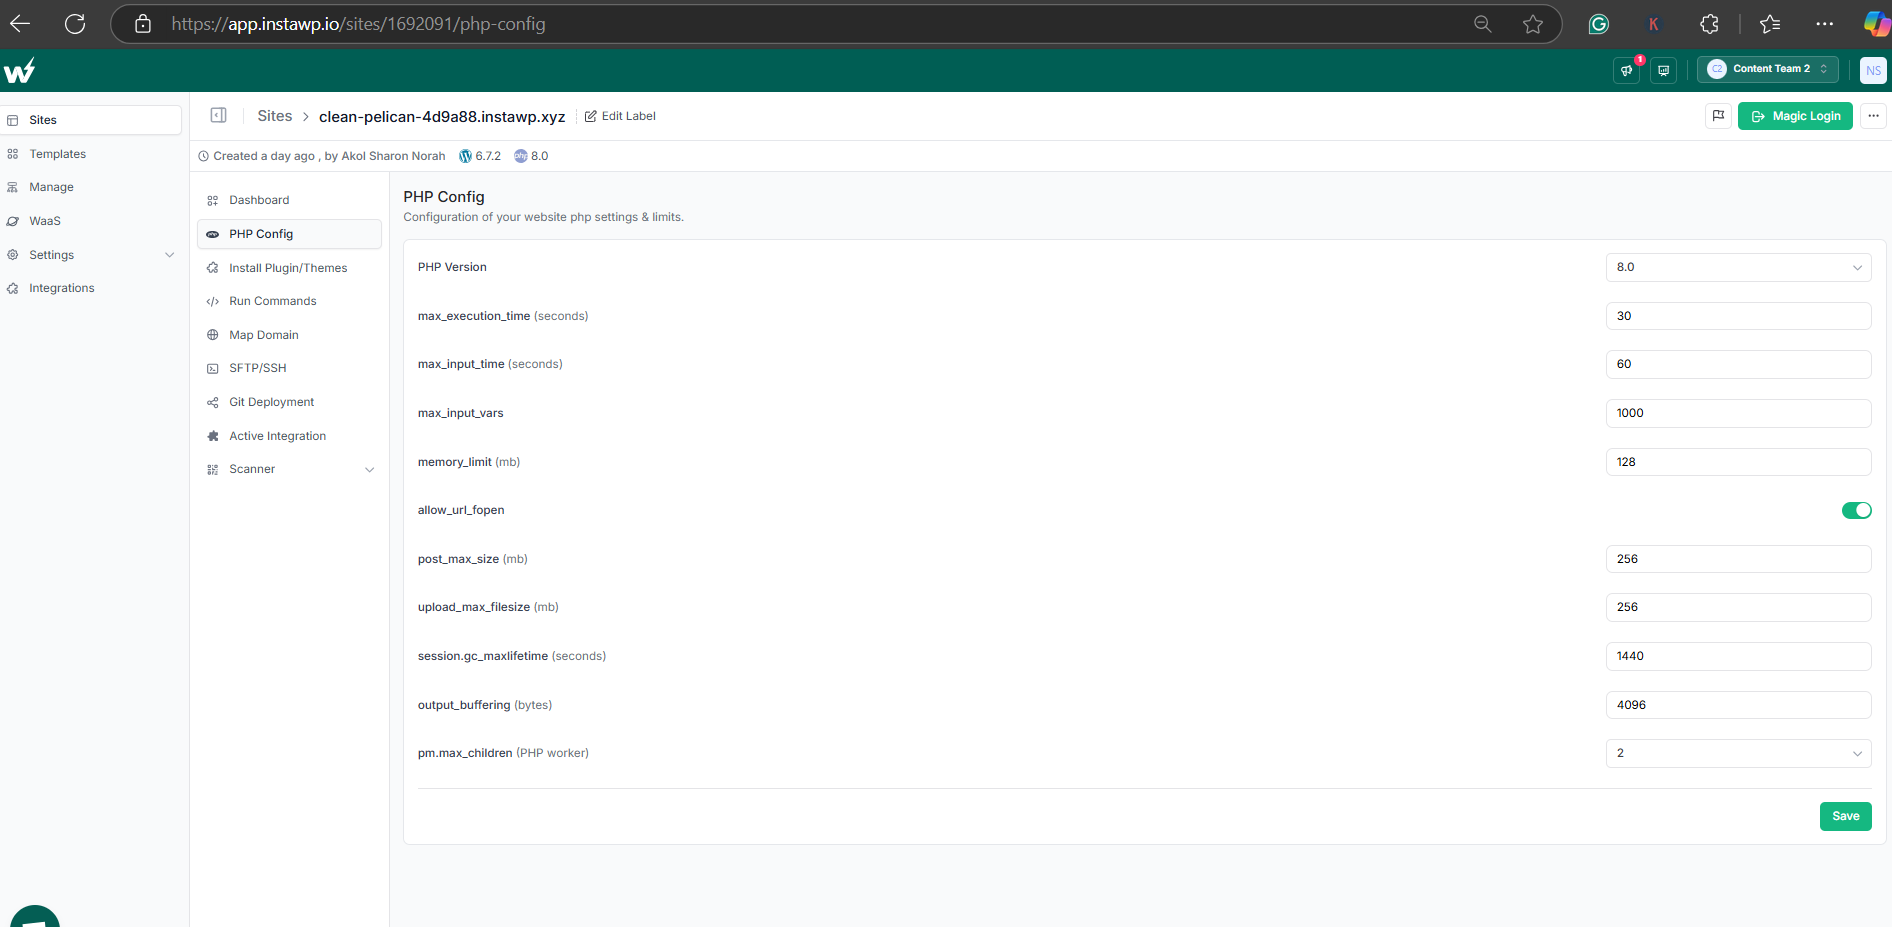Expand the Settings sidebar section
This screenshot has width=1892, height=927.
click(91, 255)
